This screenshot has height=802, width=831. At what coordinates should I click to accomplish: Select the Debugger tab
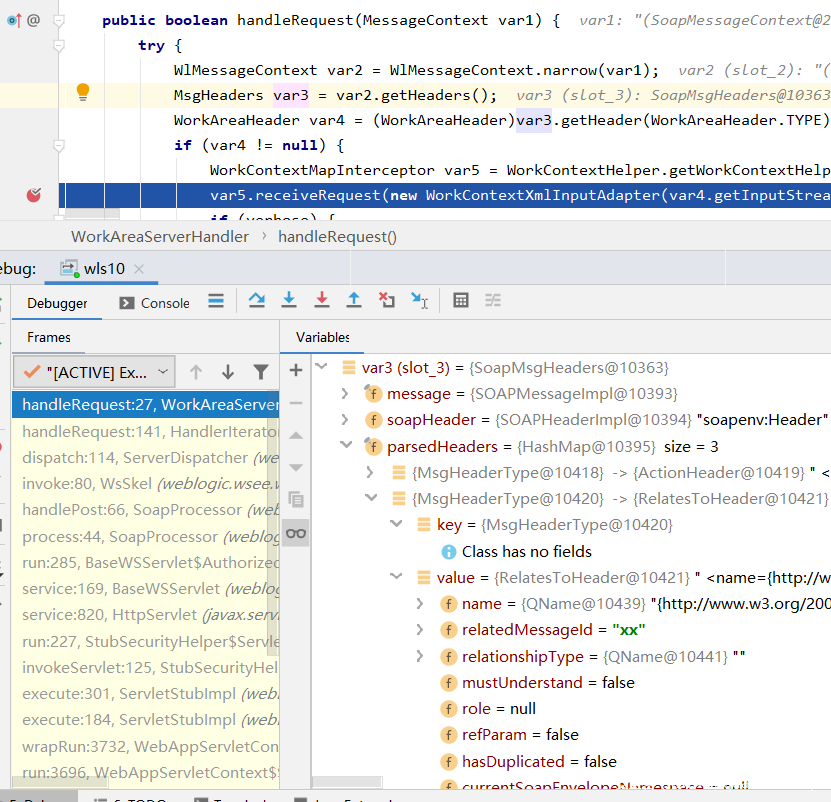pyautogui.click(x=57, y=303)
